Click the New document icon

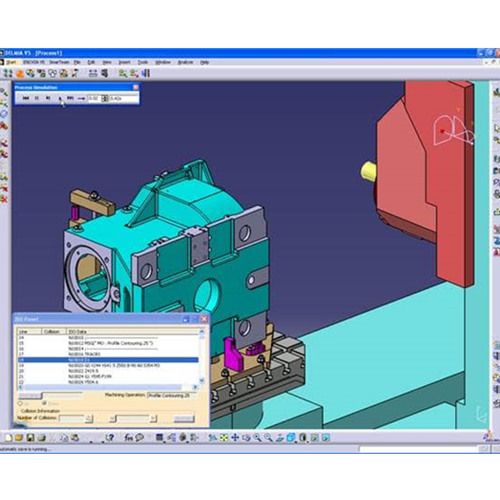[x=8, y=438]
